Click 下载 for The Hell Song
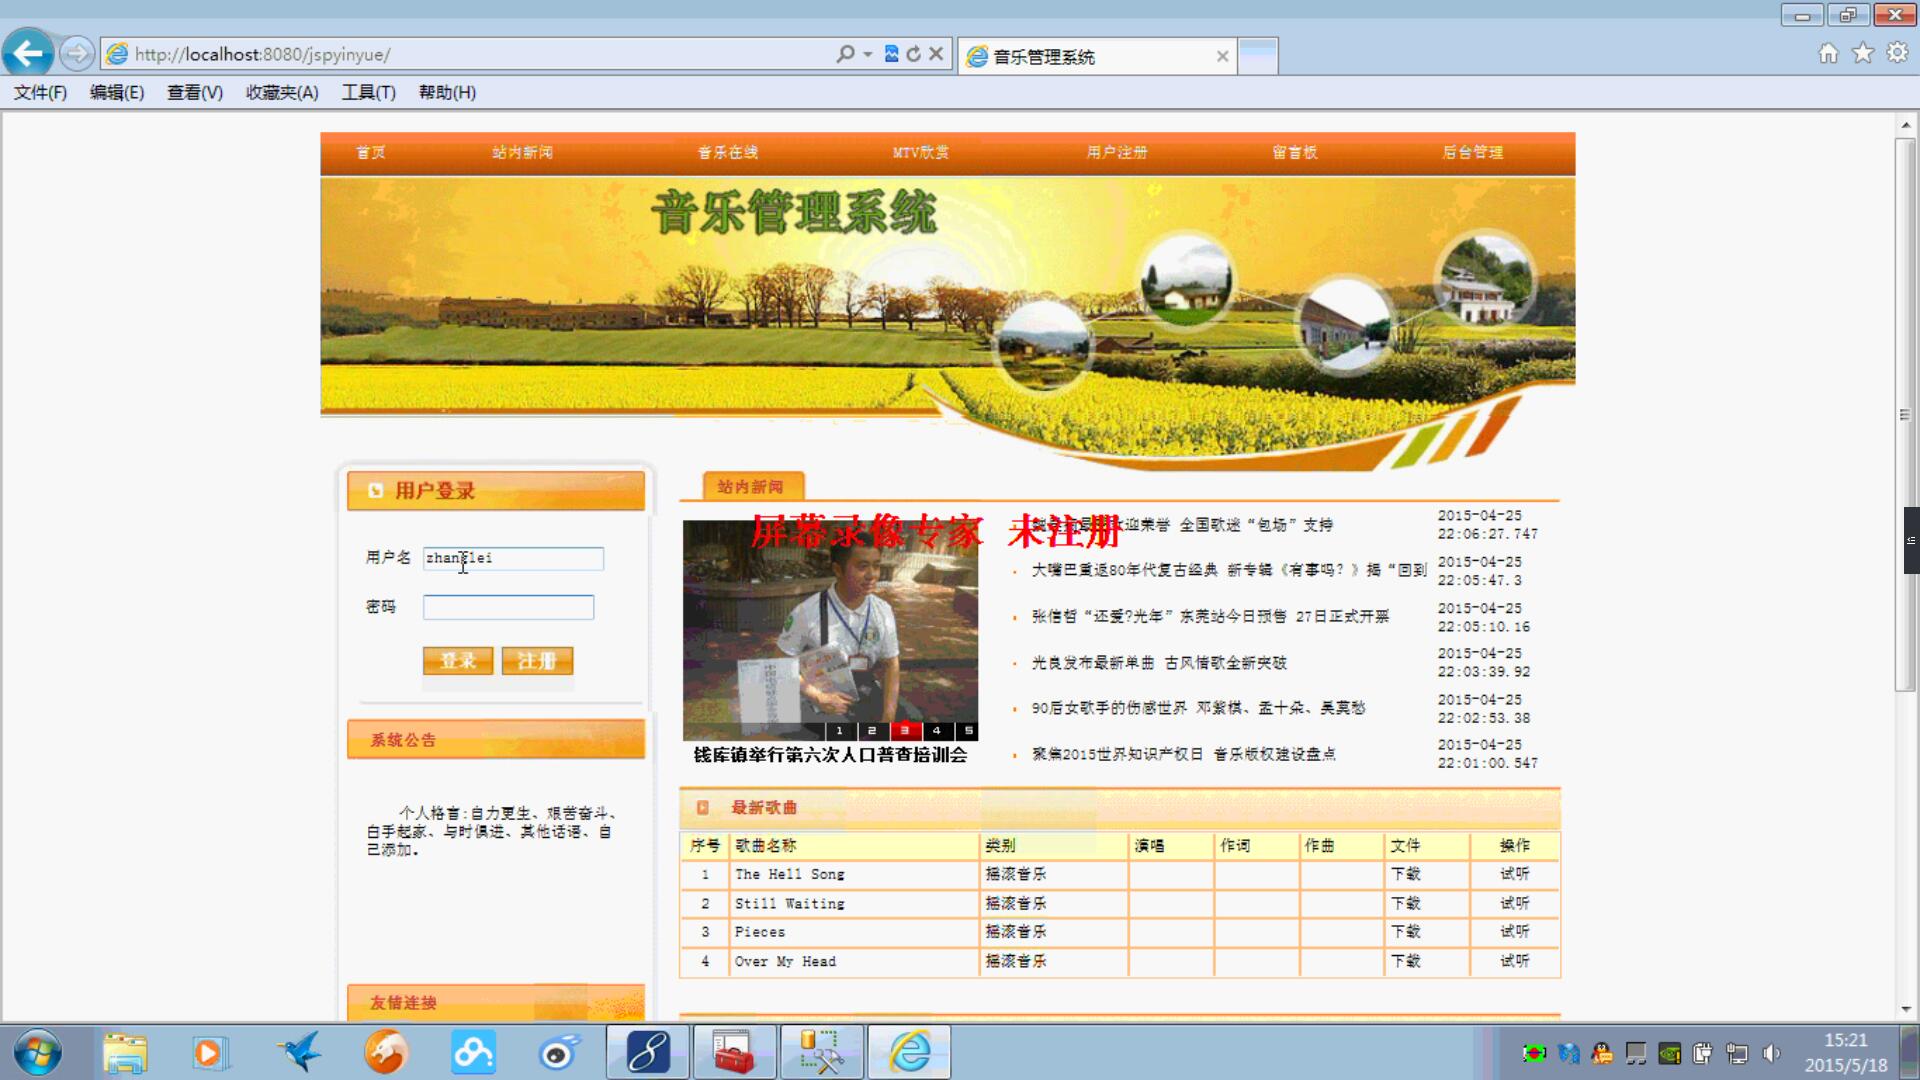Viewport: 1920px width, 1080px height. point(1405,874)
